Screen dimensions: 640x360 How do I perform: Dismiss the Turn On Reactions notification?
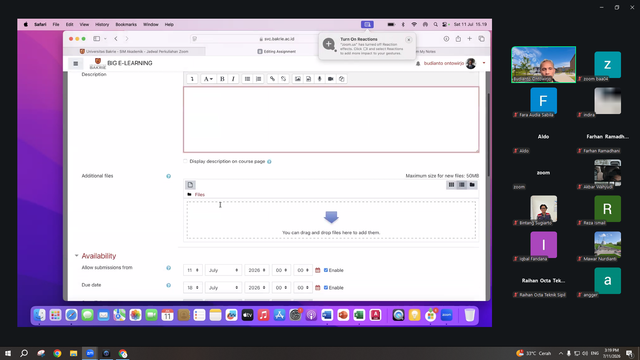tap(409, 40)
